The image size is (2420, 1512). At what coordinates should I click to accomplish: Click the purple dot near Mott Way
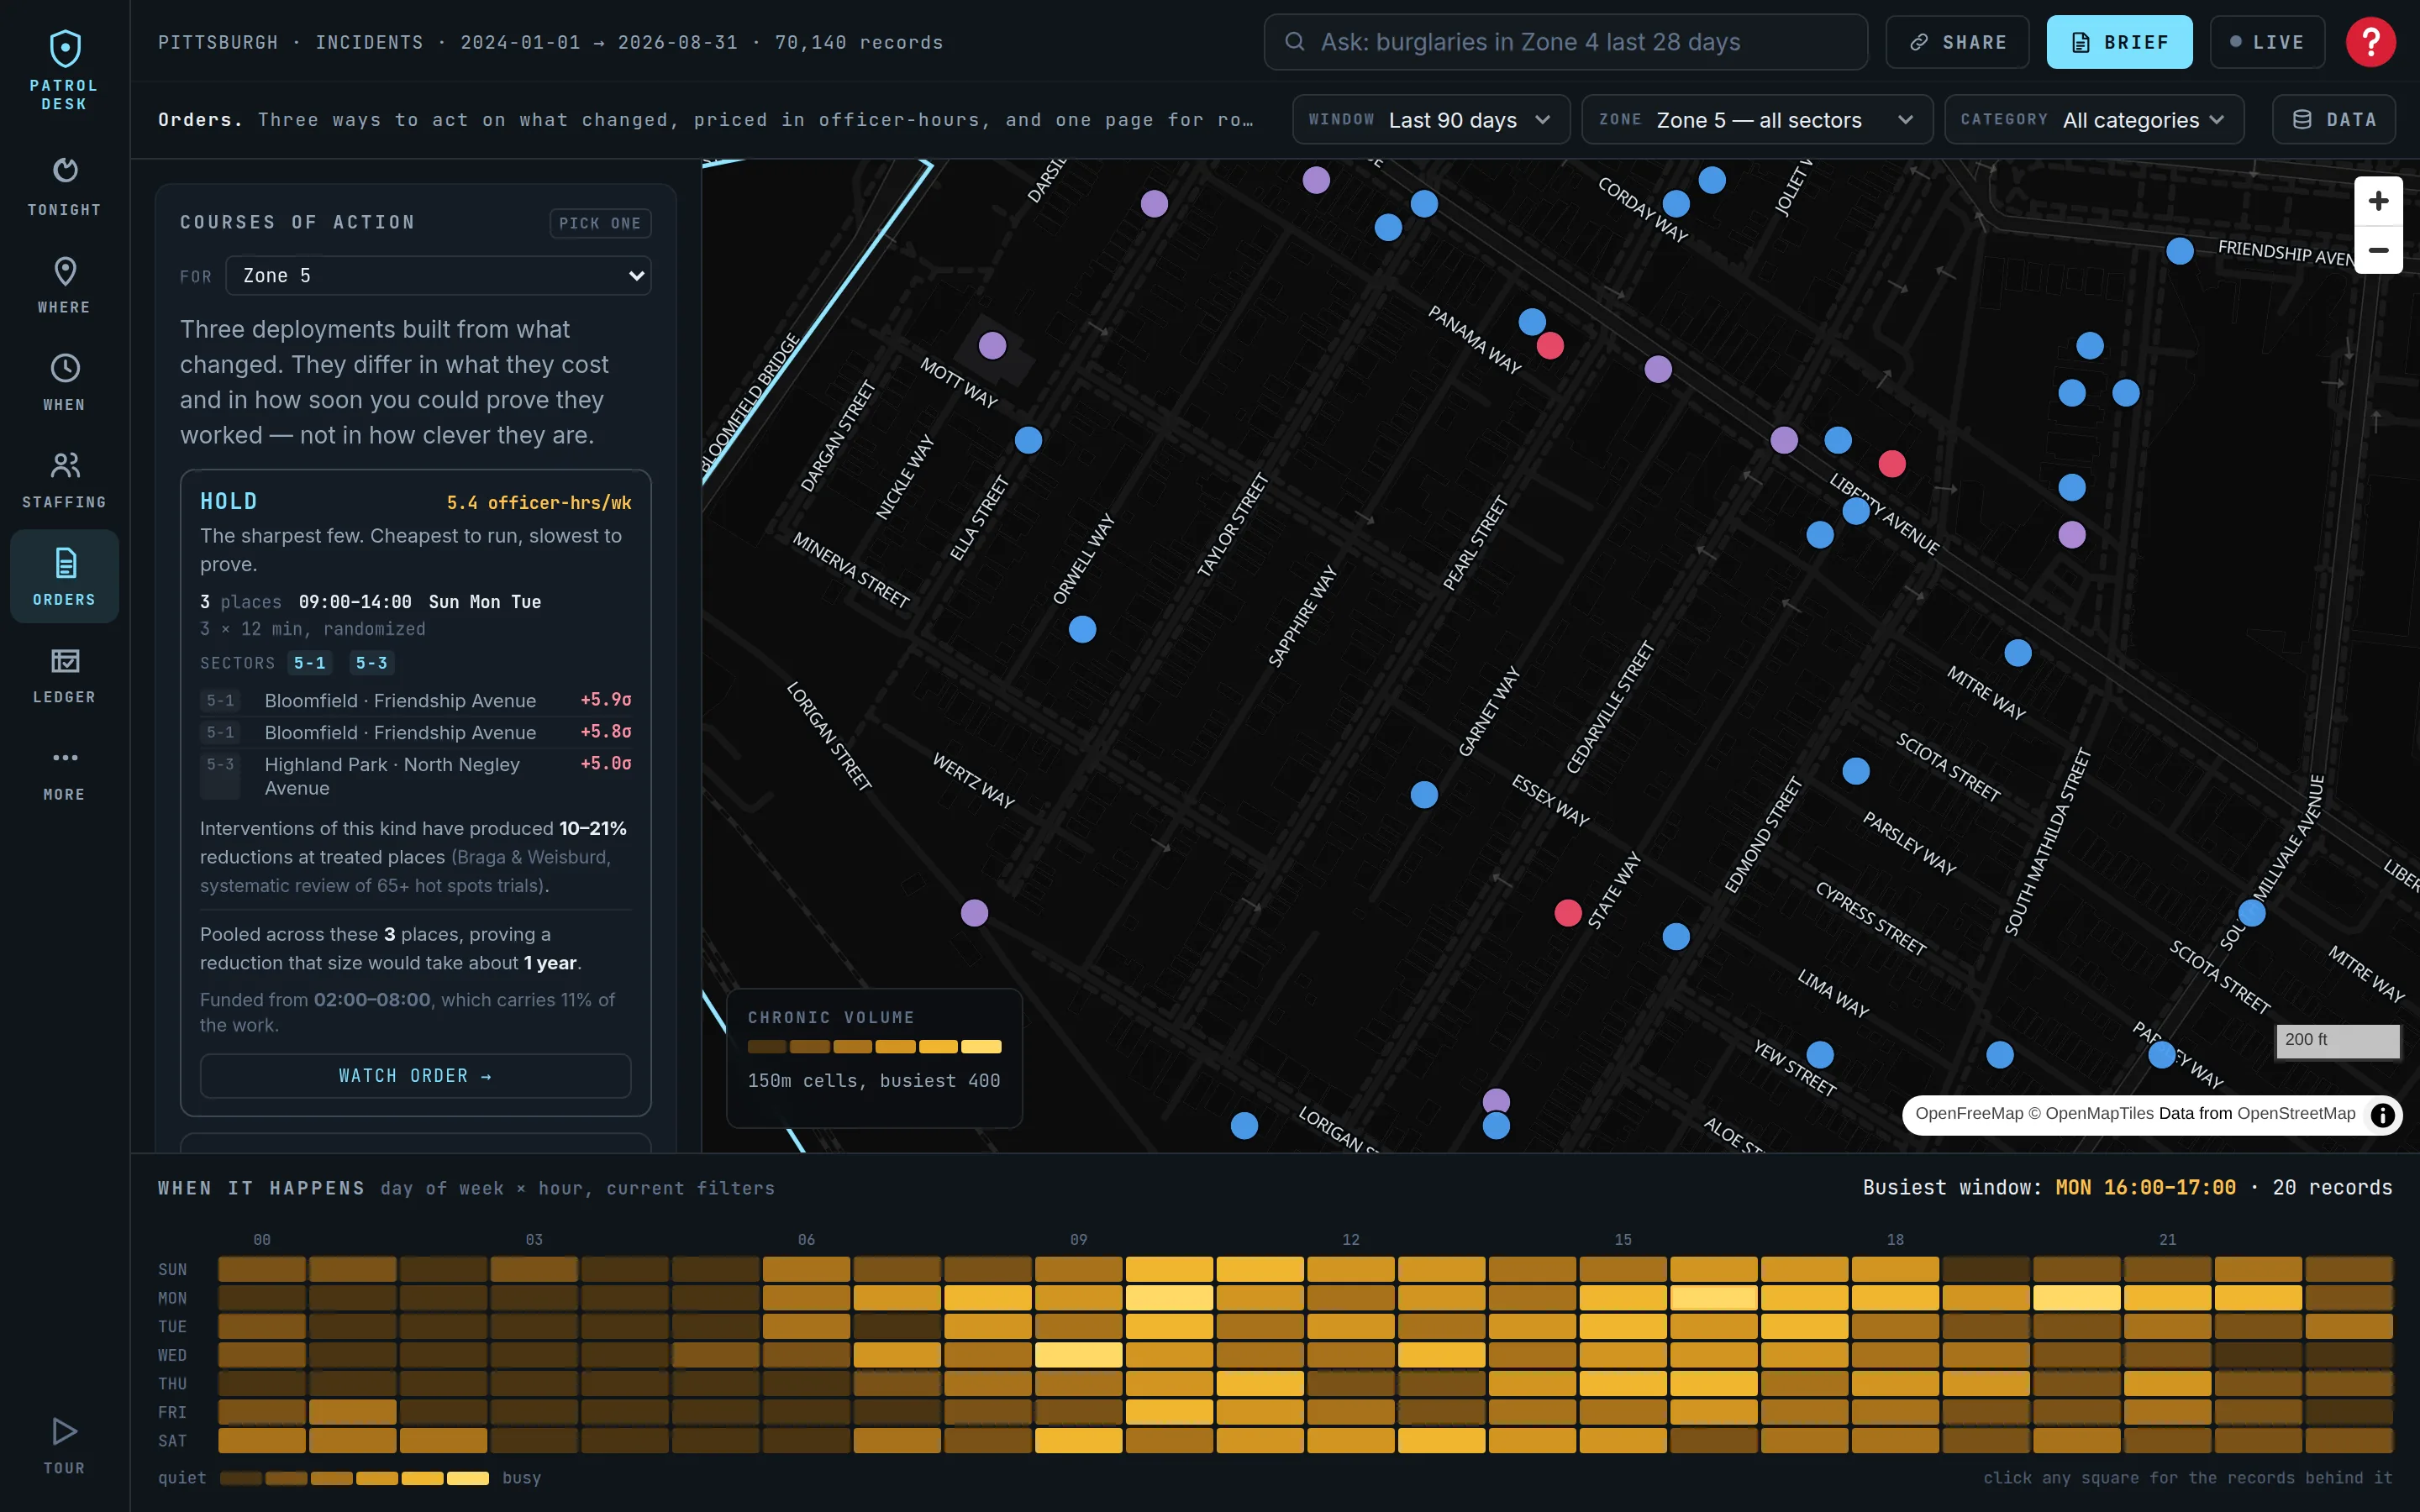click(x=992, y=346)
